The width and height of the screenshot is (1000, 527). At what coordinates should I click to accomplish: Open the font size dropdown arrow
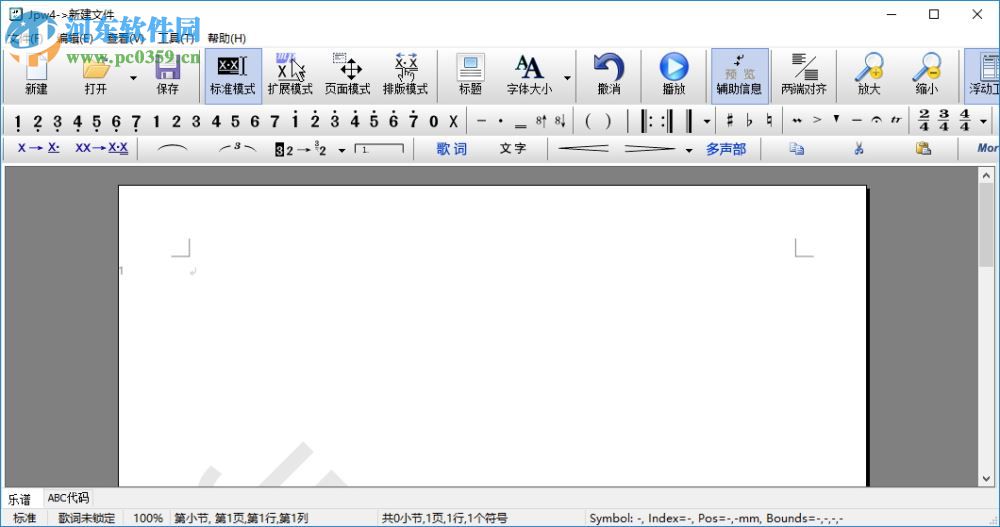click(567, 78)
